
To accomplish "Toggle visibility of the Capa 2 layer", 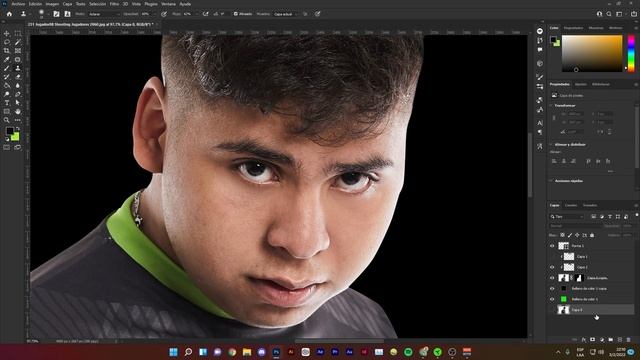I will 552,267.
